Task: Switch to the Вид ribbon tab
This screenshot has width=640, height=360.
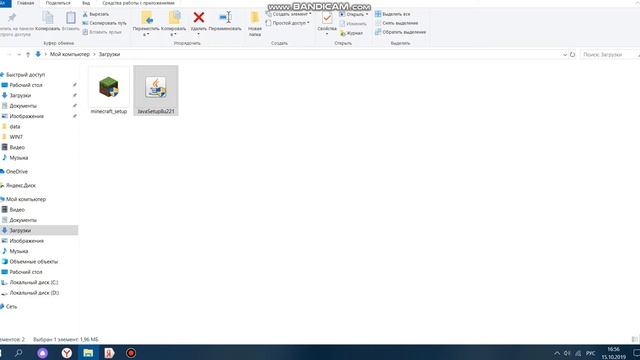Action: tap(86, 3)
